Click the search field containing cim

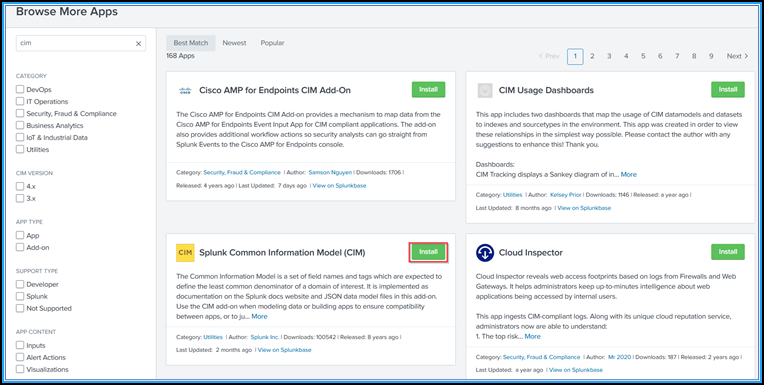point(81,43)
